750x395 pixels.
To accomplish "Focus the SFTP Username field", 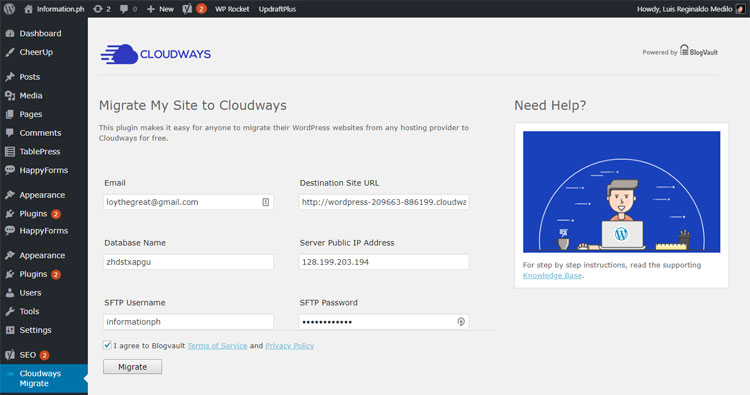I will click(x=188, y=321).
